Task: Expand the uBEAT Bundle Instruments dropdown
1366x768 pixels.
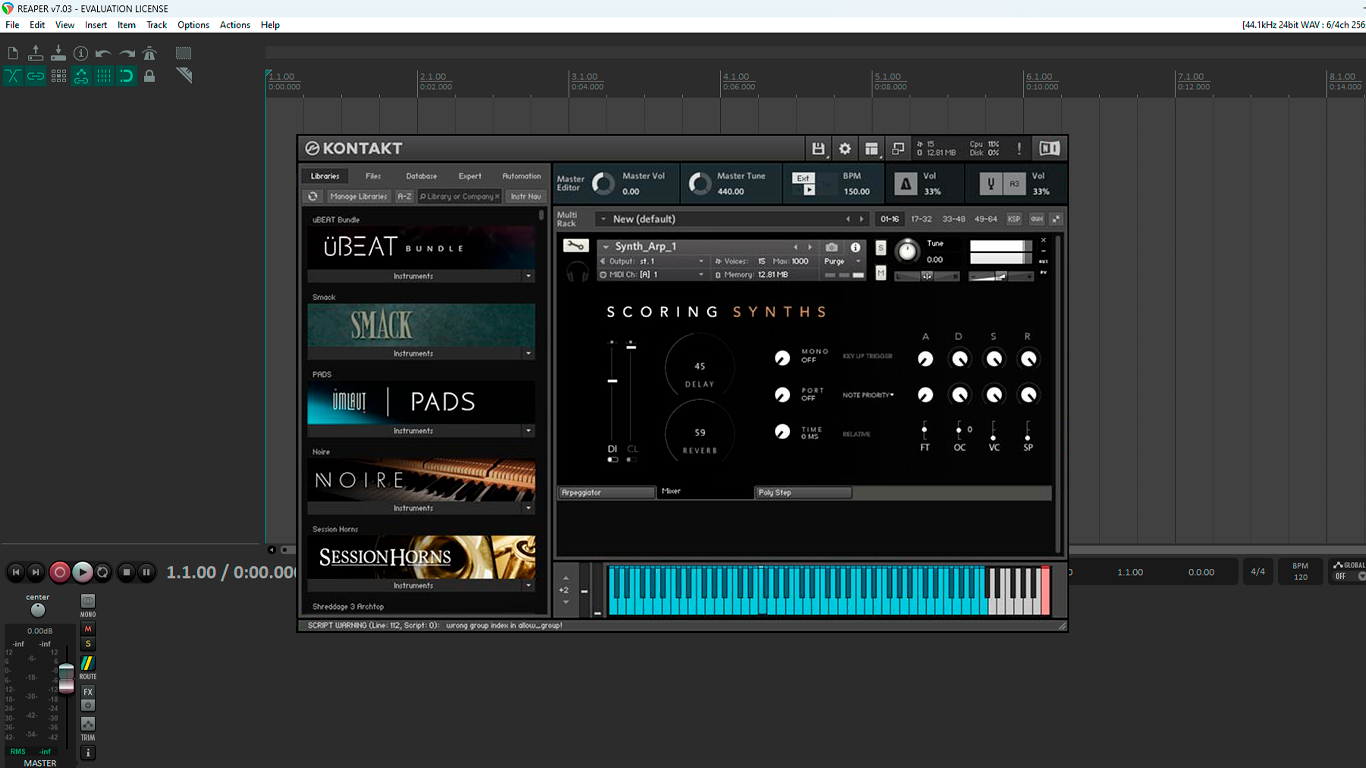Action: [529, 276]
